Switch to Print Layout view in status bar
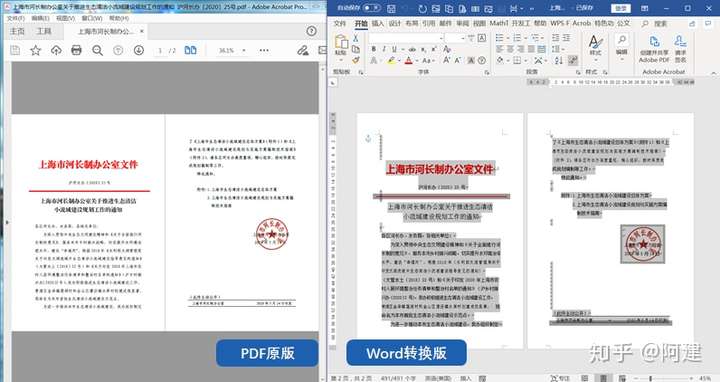720x382 pixels. (603, 378)
